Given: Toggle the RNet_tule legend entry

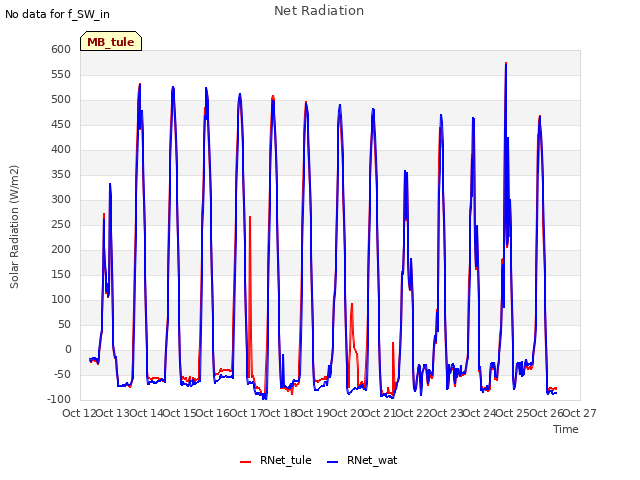Looking at the screenshot, I should coord(276,460).
